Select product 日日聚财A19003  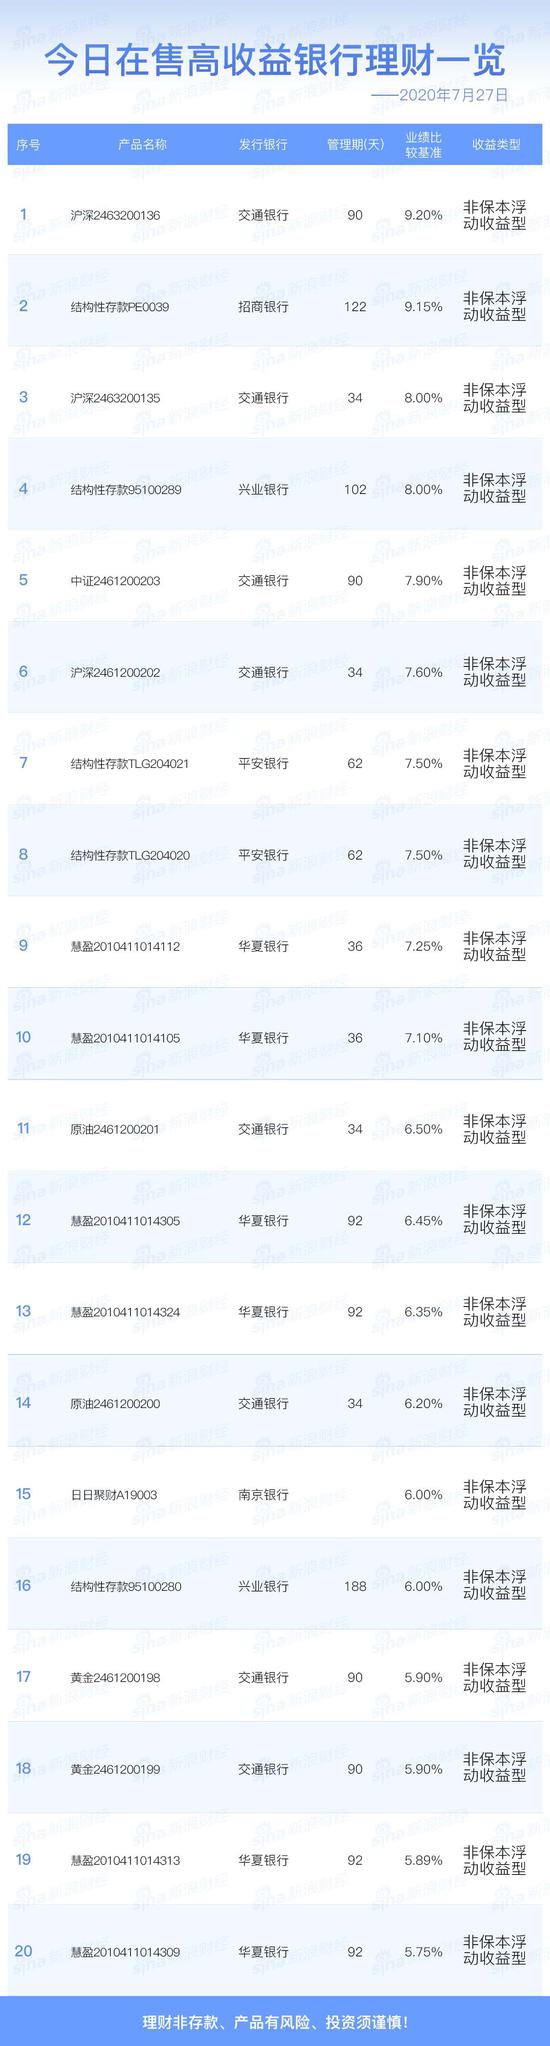click(114, 1495)
